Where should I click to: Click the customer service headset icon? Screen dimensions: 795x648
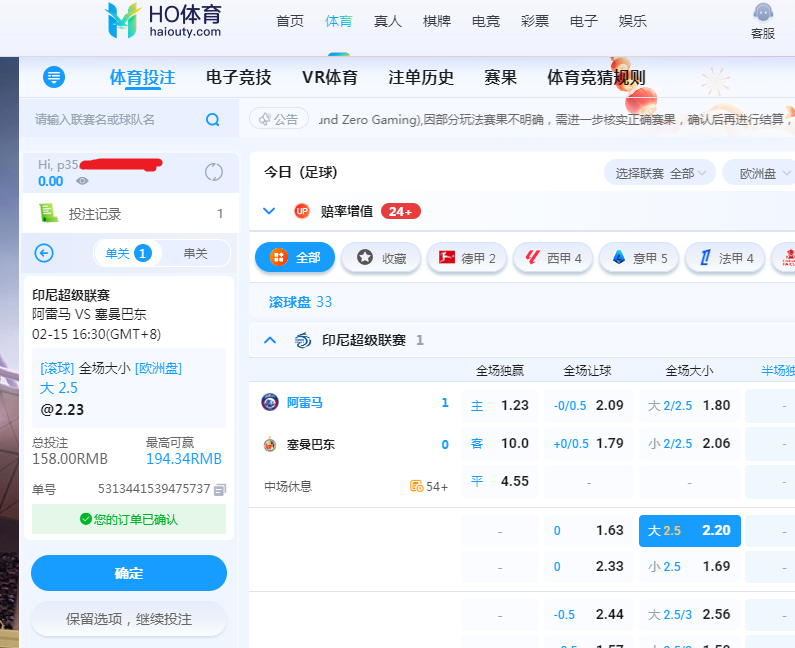pos(762,13)
